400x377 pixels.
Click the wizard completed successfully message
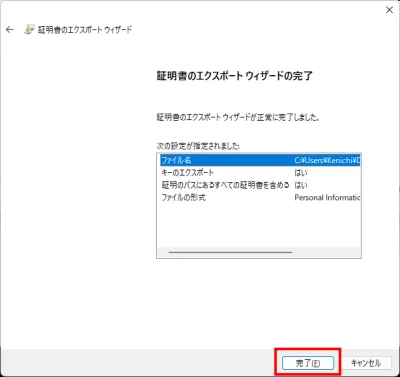coord(238,117)
